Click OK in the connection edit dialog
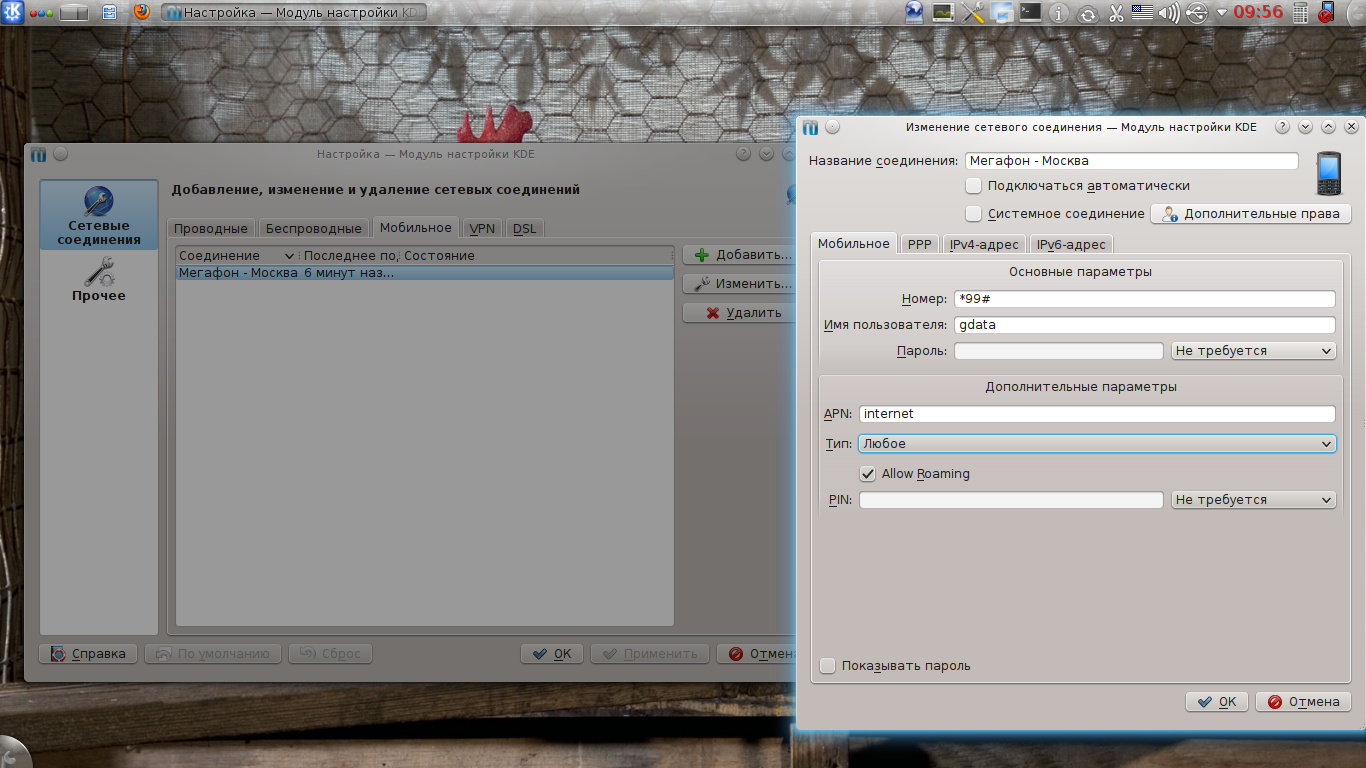Image resolution: width=1366 pixels, height=768 pixels. point(1217,702)
